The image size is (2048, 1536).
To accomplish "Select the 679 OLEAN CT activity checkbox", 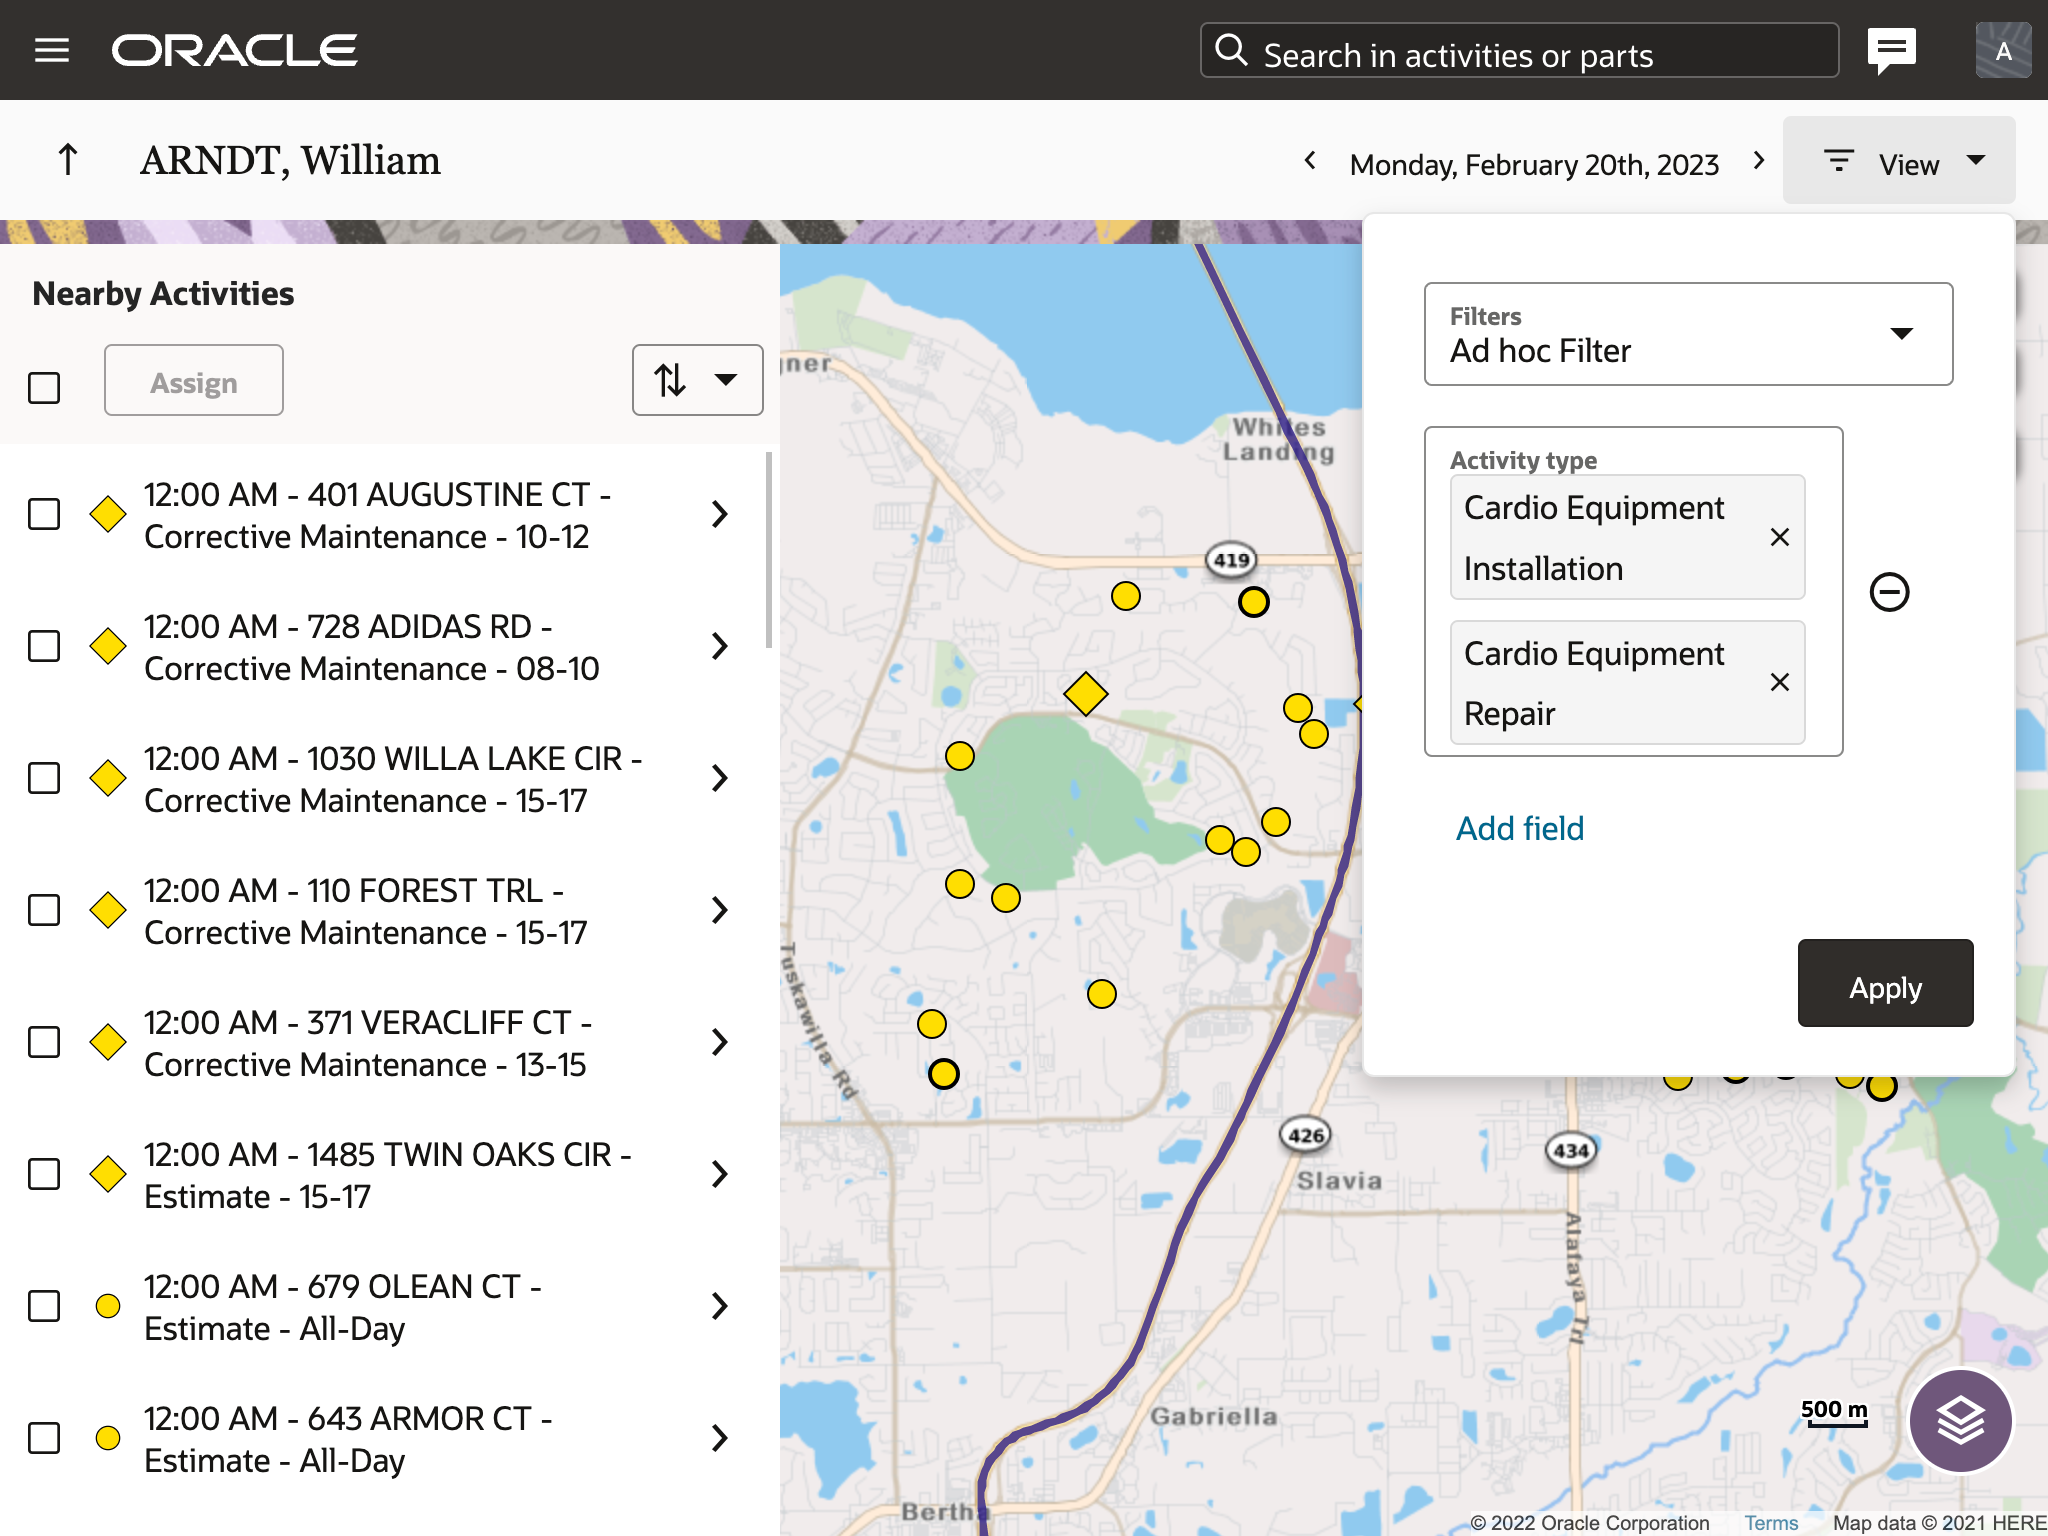I will [44, 1307].
